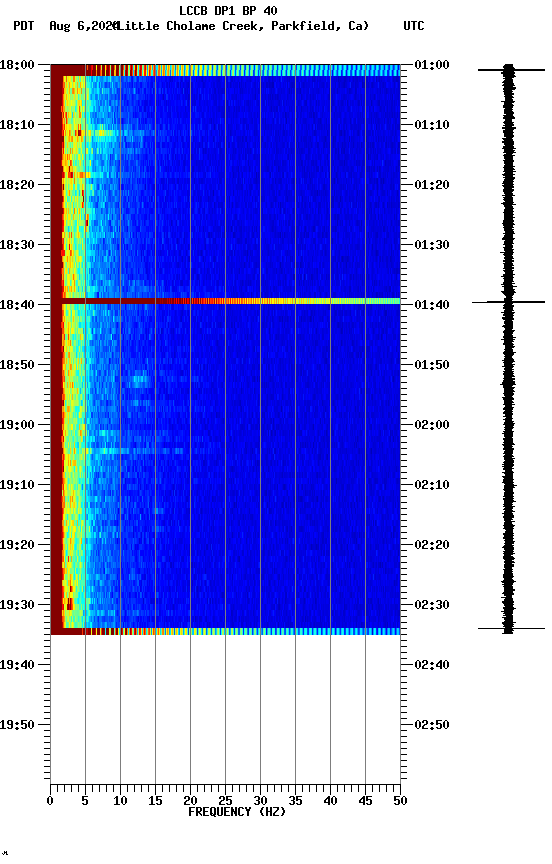Click the waveform spike marker at 01:40
552x864 pixels.
(508, 302)
